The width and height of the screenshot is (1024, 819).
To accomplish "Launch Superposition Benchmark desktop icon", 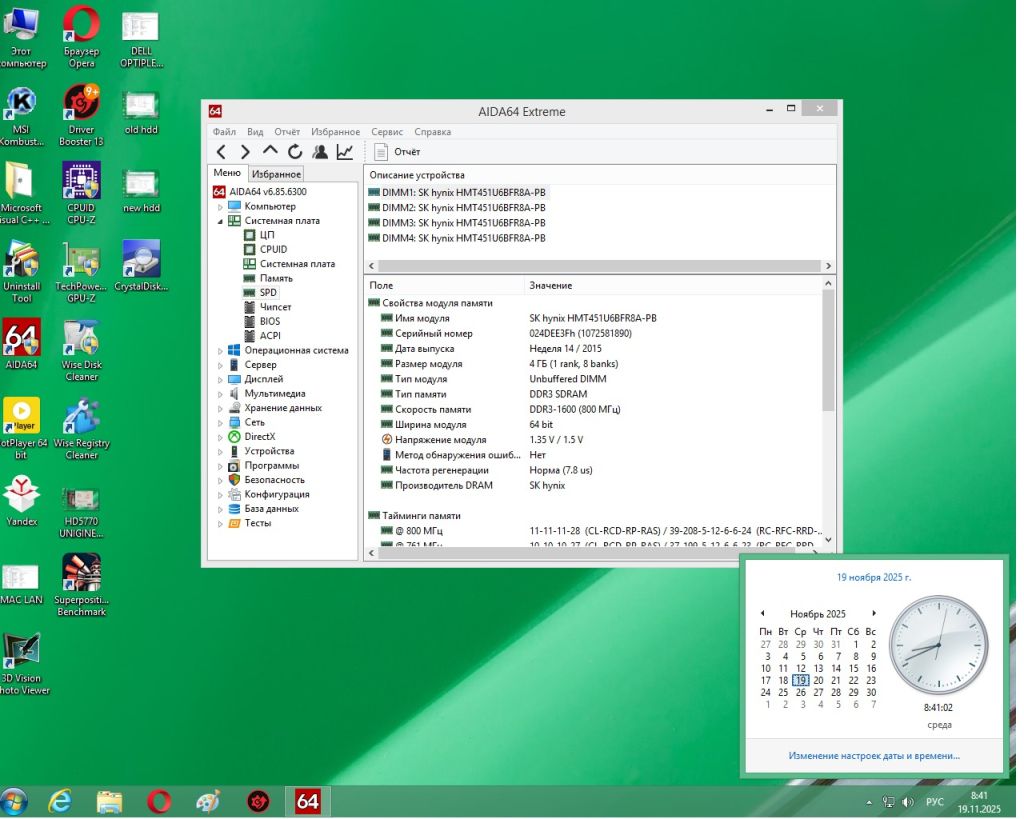I will point(82,586).
